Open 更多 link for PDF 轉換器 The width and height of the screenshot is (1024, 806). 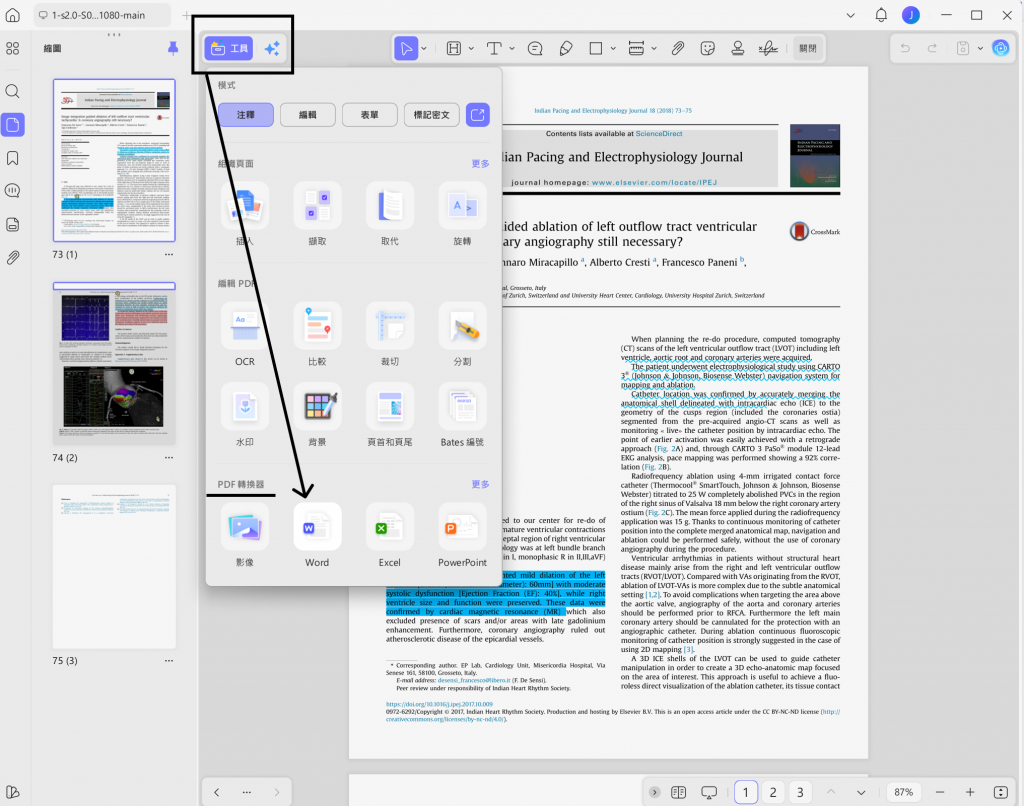[x=480, y=485]
